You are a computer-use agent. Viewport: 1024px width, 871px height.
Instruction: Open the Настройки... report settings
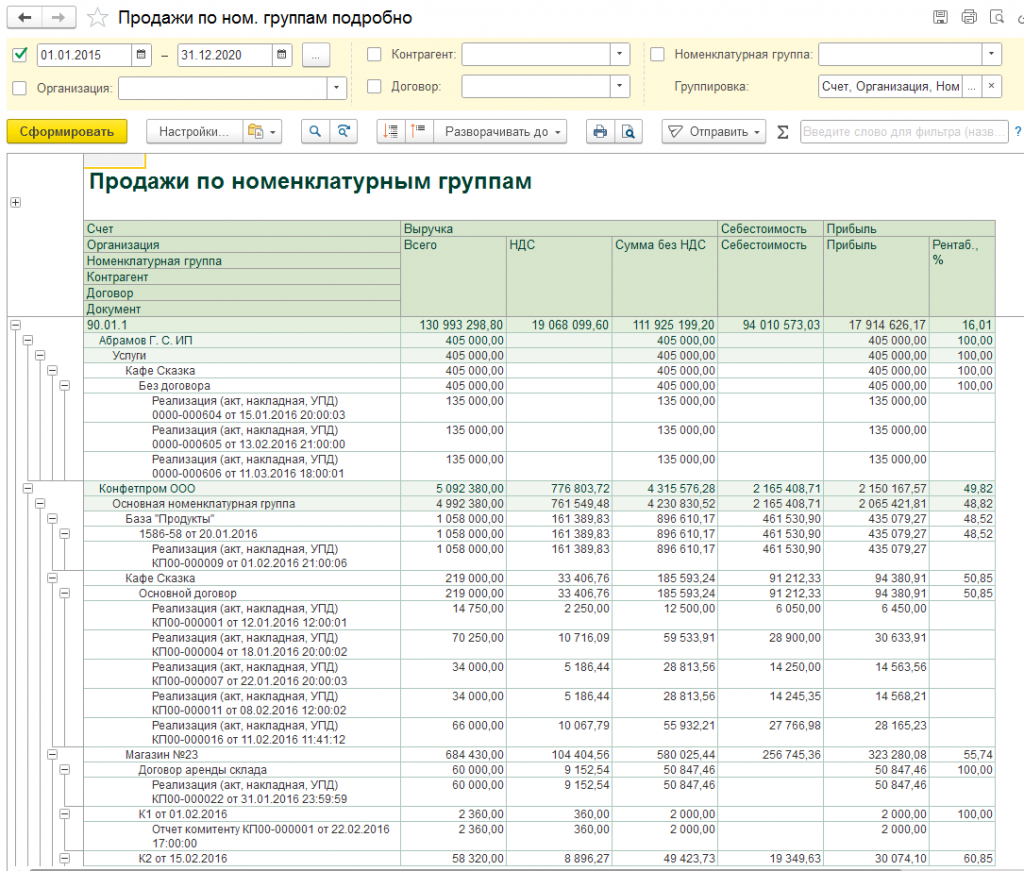(194, 131)
